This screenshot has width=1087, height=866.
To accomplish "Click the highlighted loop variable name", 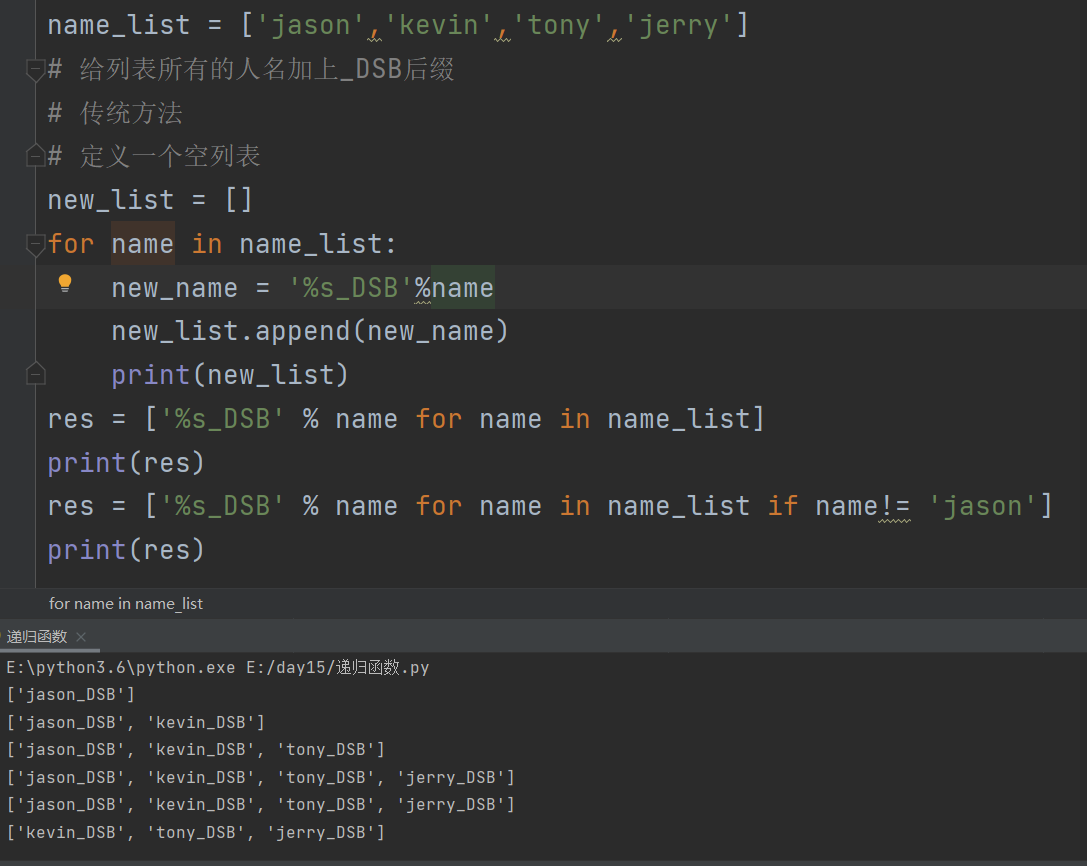I will tap(143, 244).
